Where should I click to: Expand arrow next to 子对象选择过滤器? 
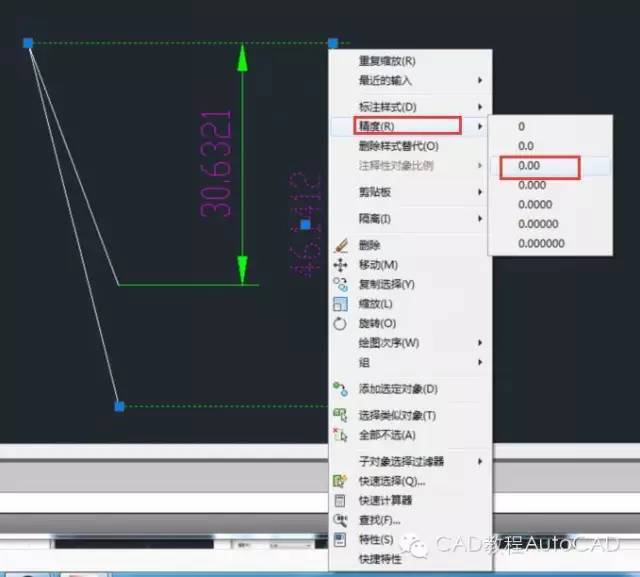[x=480, y=462]
